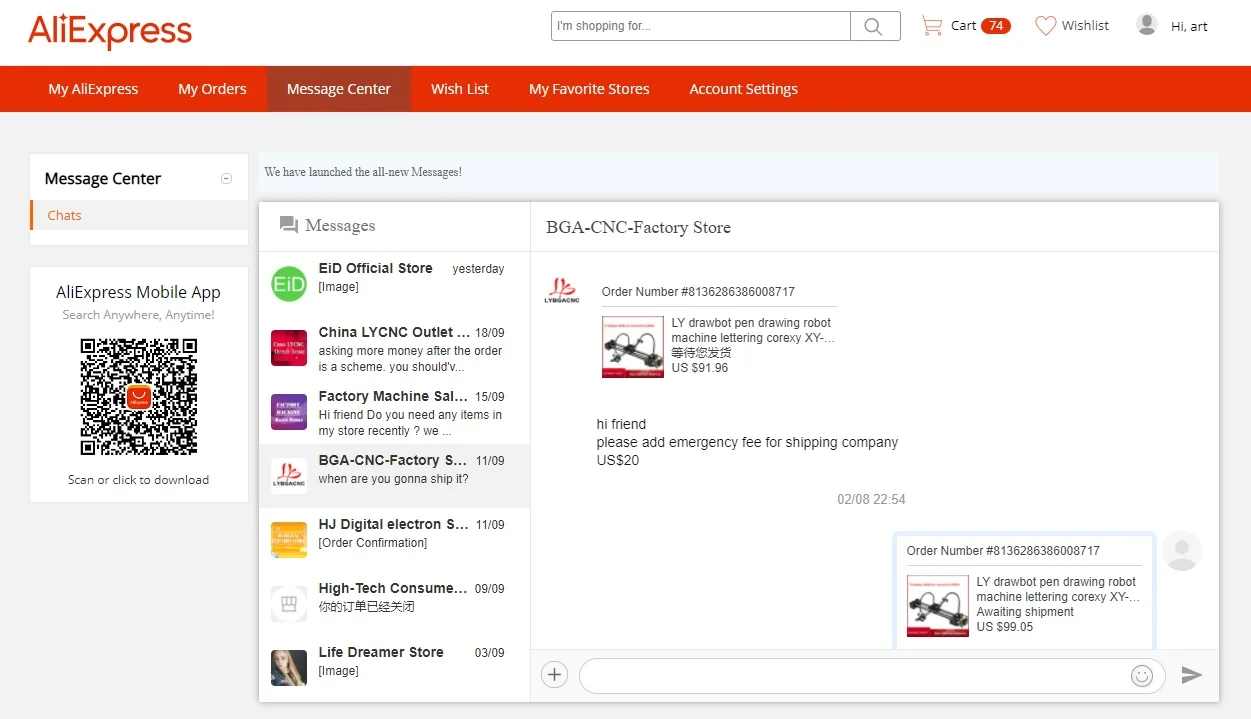Click the Cart 74 link
Viewport: 1251px width, 719px height.
pos(980,26)
